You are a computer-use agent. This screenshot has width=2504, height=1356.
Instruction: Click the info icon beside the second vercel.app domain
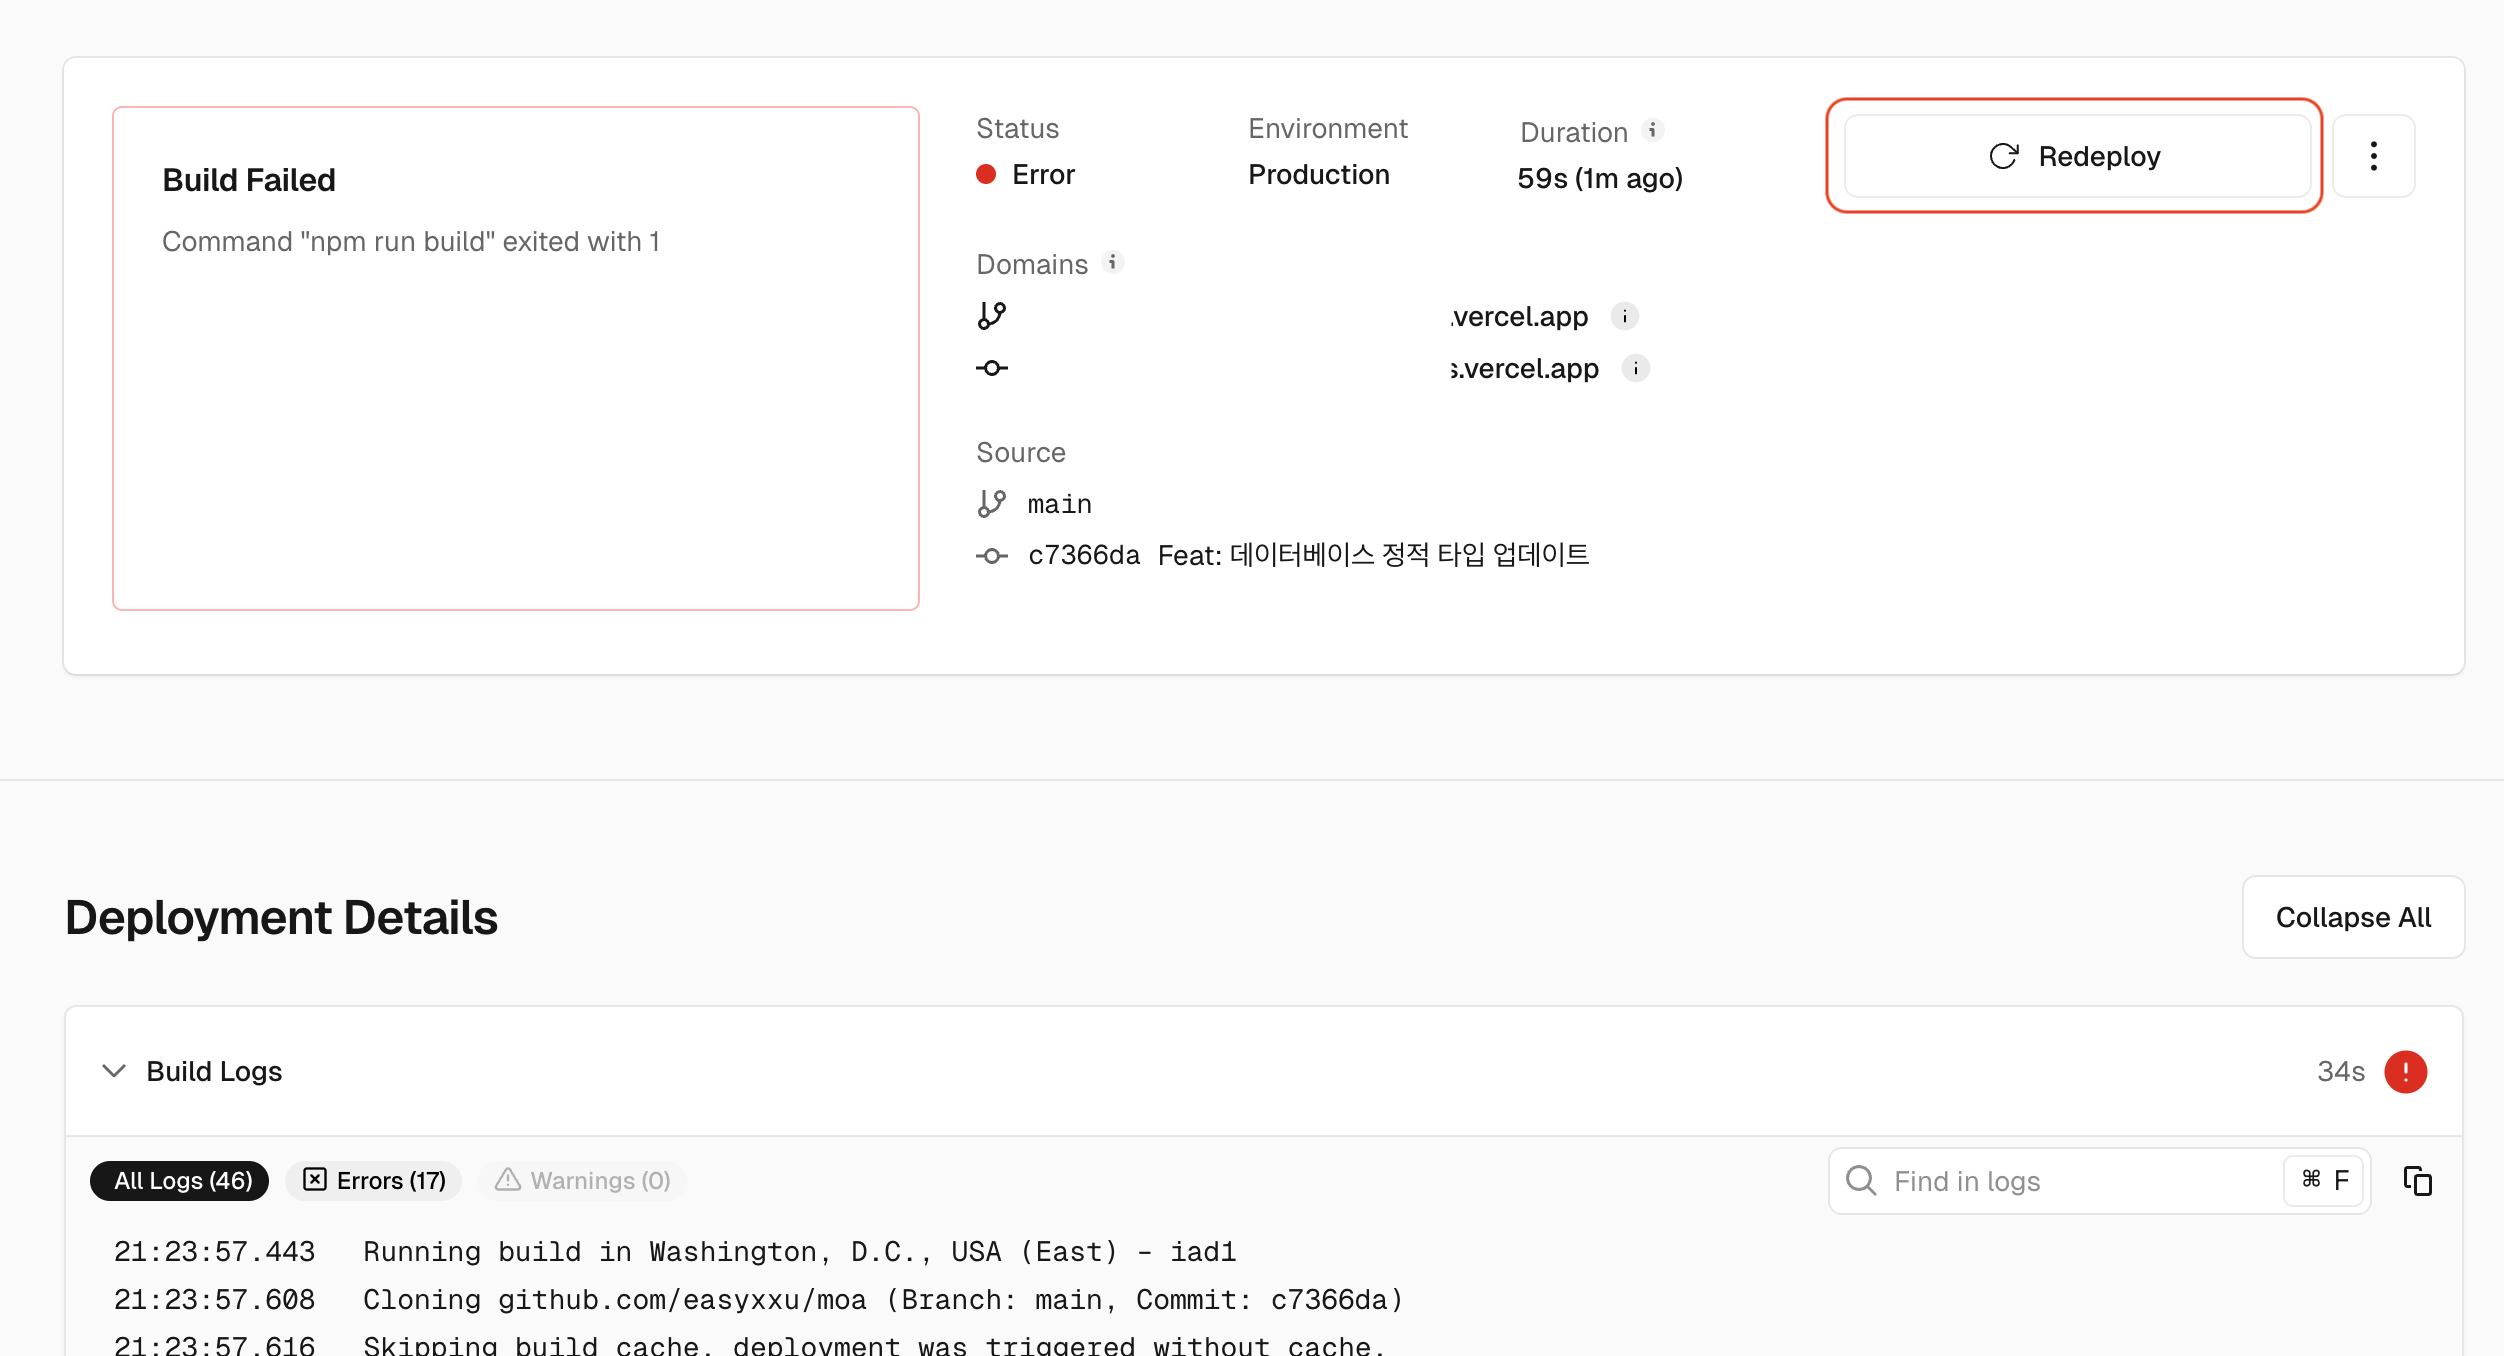click(x=1636, y=369)
